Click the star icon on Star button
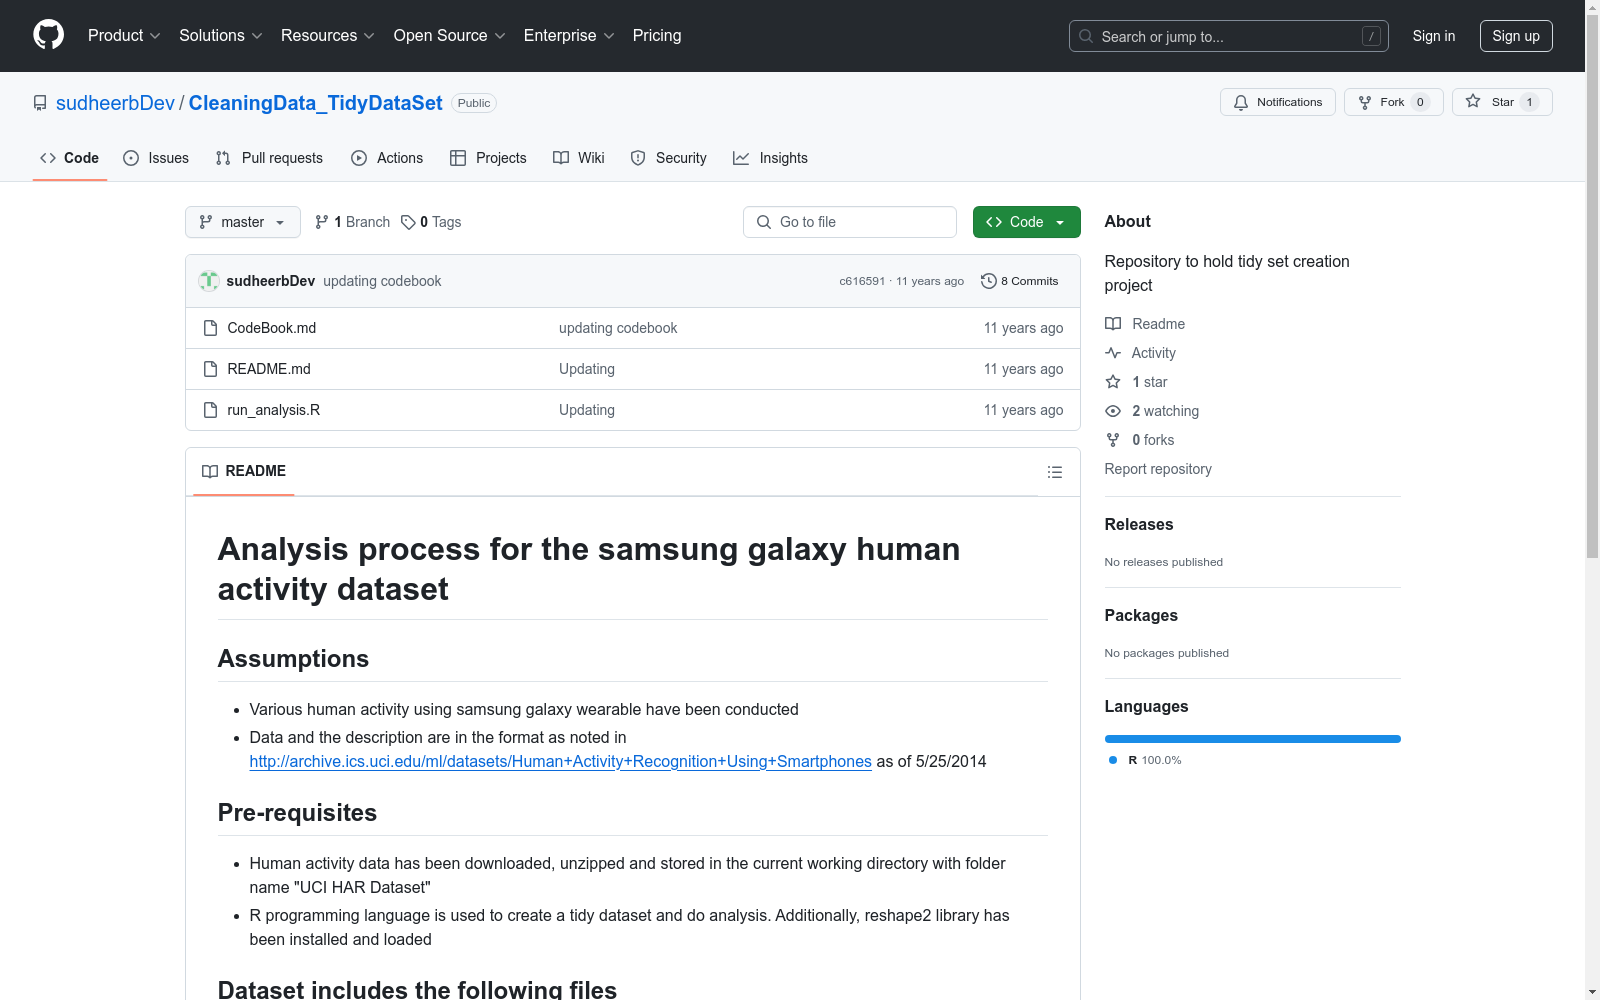 coord(1473,101)
